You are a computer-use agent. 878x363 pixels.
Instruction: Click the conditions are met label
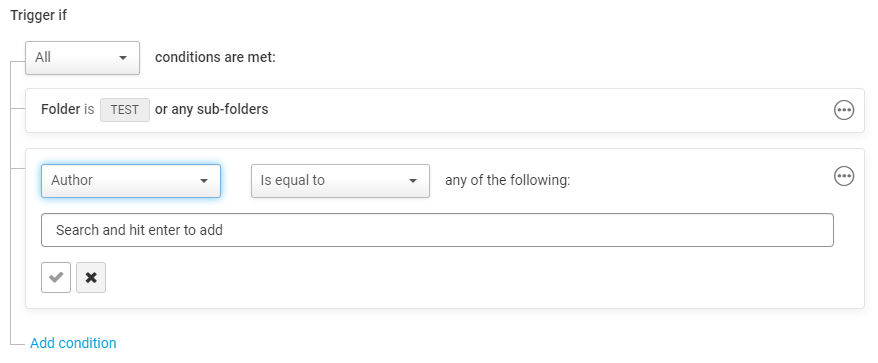point(216,57)
